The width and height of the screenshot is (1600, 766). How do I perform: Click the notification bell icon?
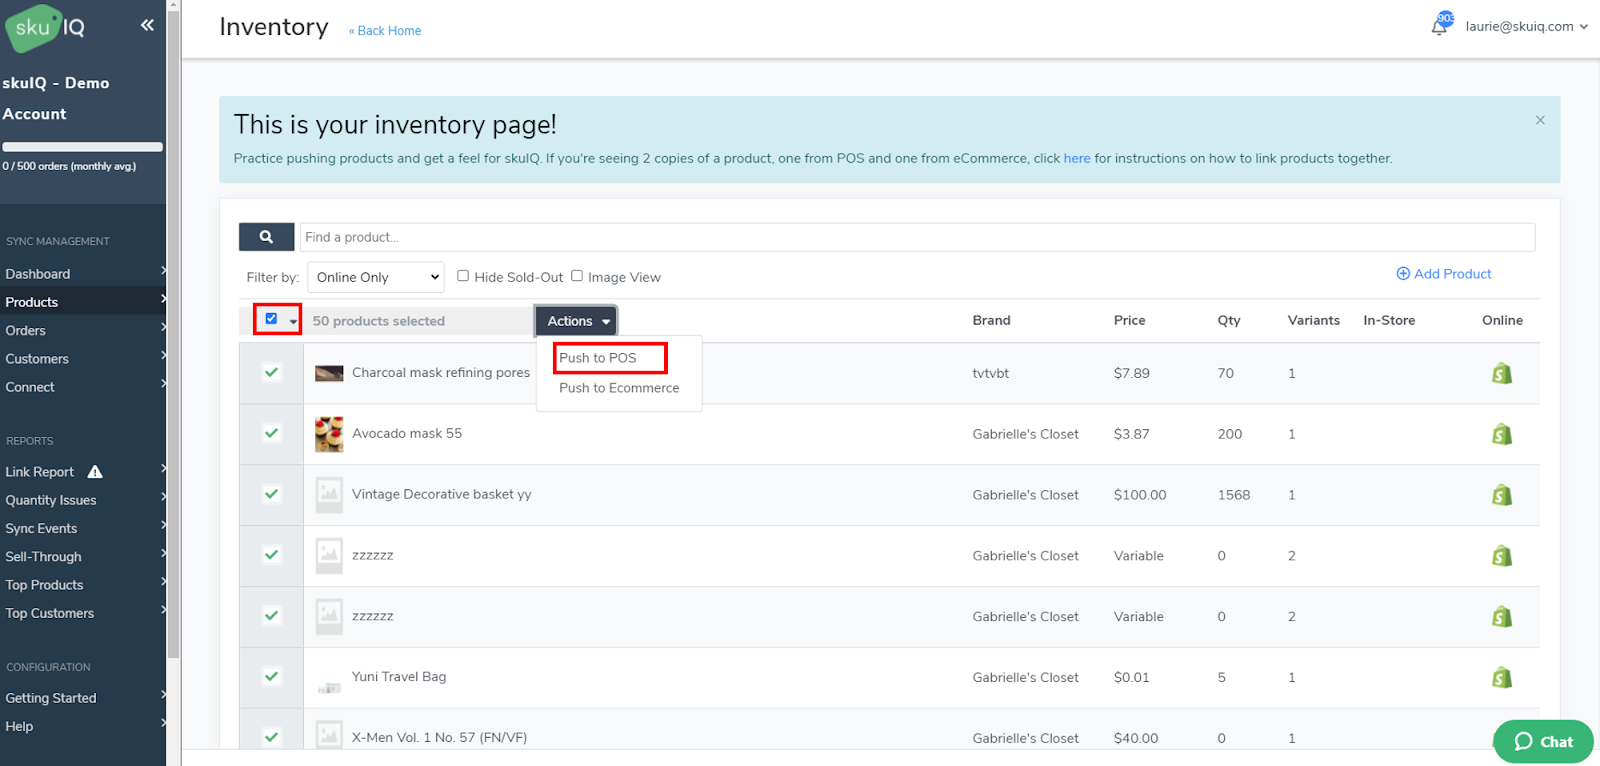tap(1439, 27)
